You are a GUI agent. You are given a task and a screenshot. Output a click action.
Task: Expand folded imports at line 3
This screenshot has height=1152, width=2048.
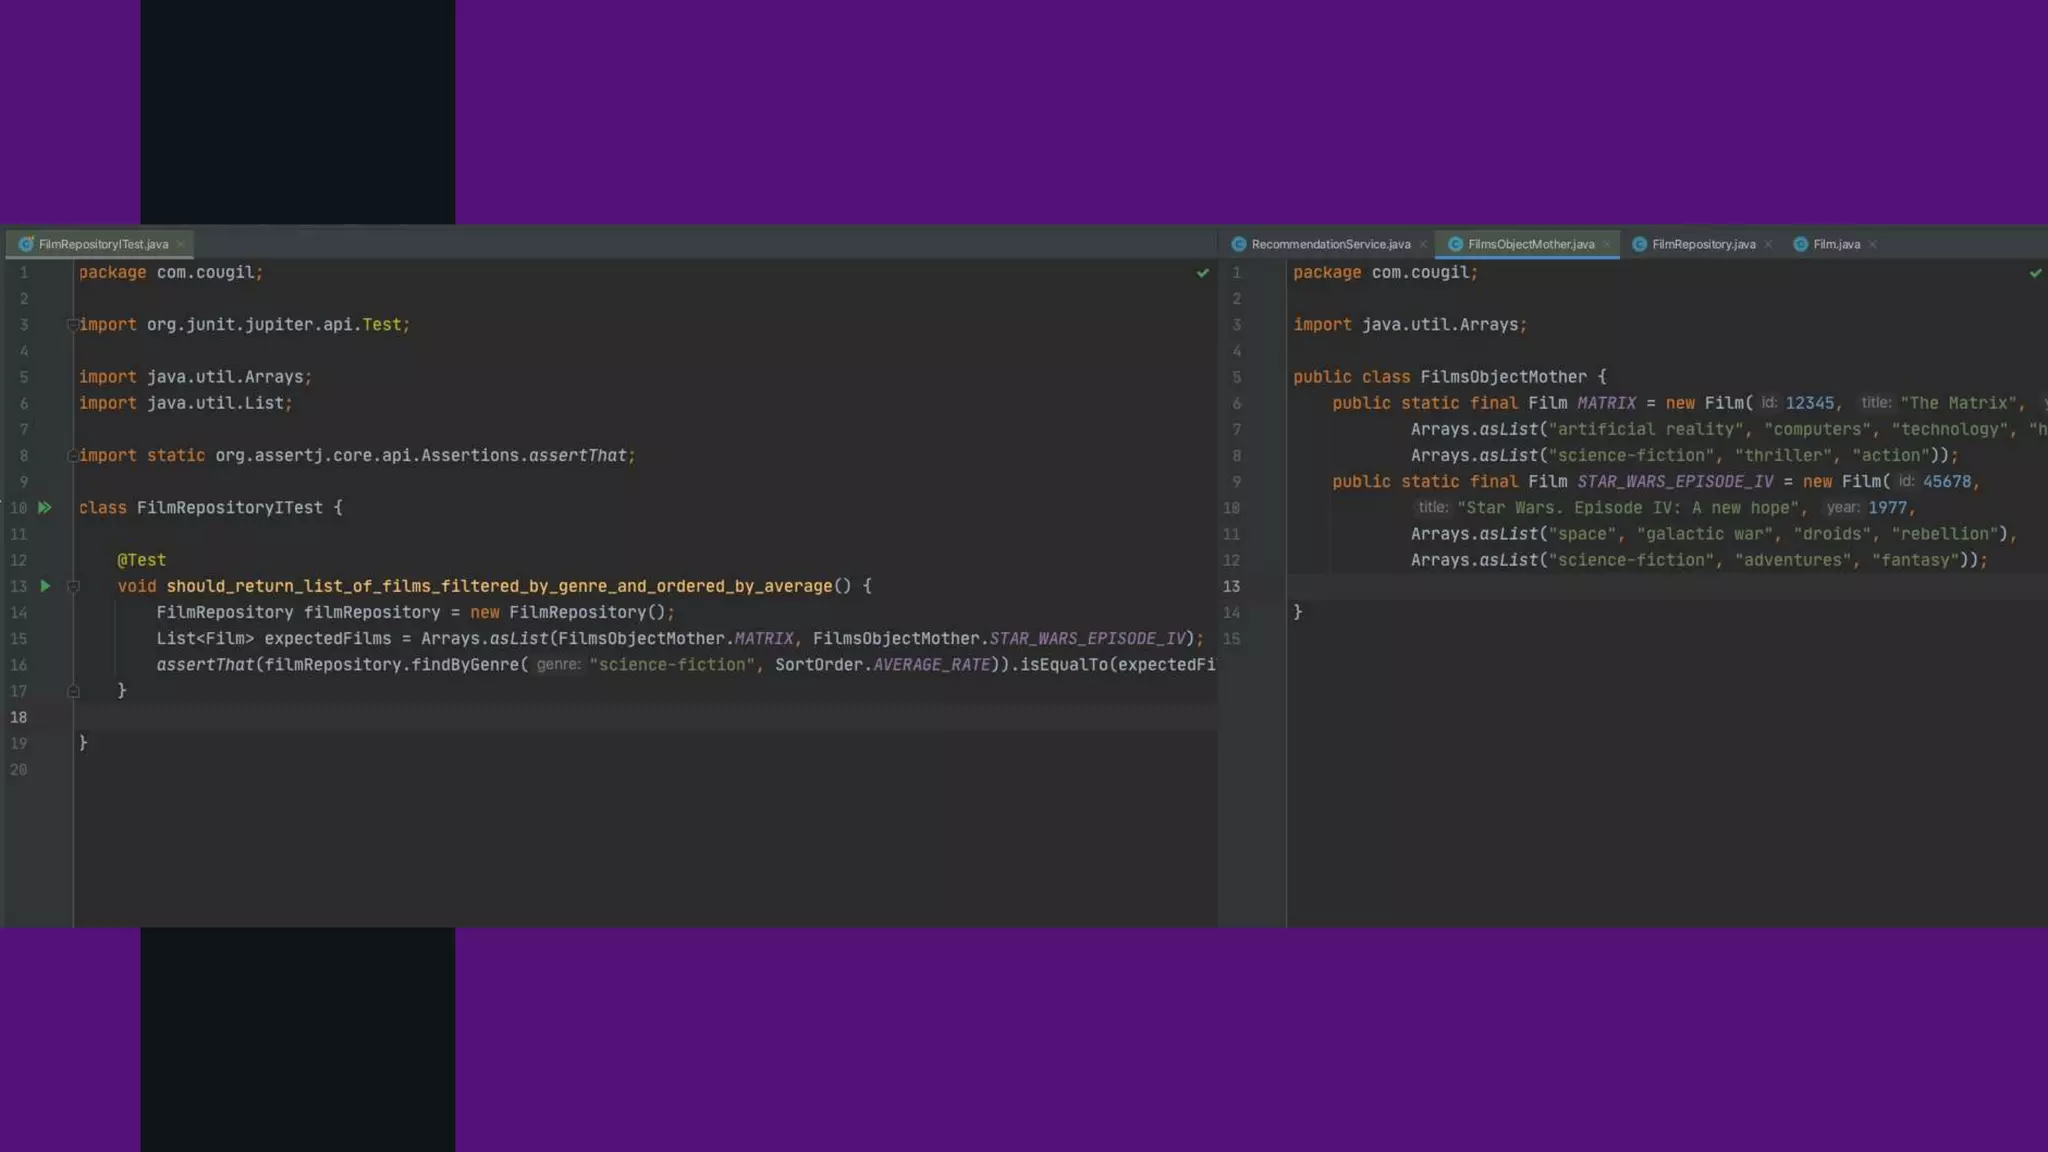point(72,325)
